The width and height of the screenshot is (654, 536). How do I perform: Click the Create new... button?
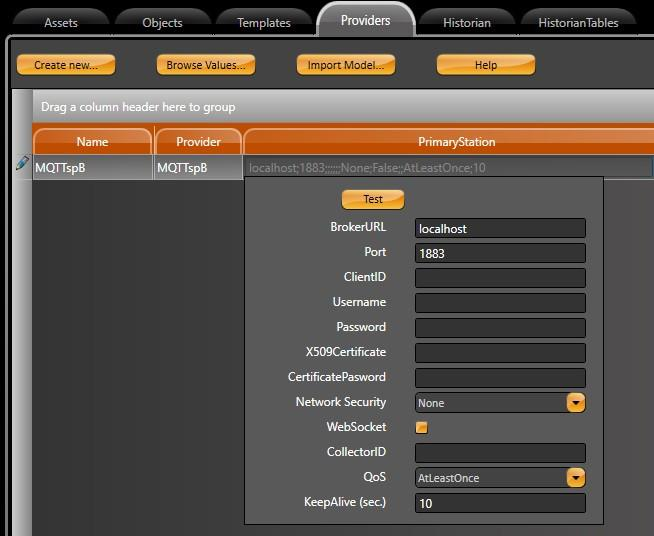click(66, 65)
